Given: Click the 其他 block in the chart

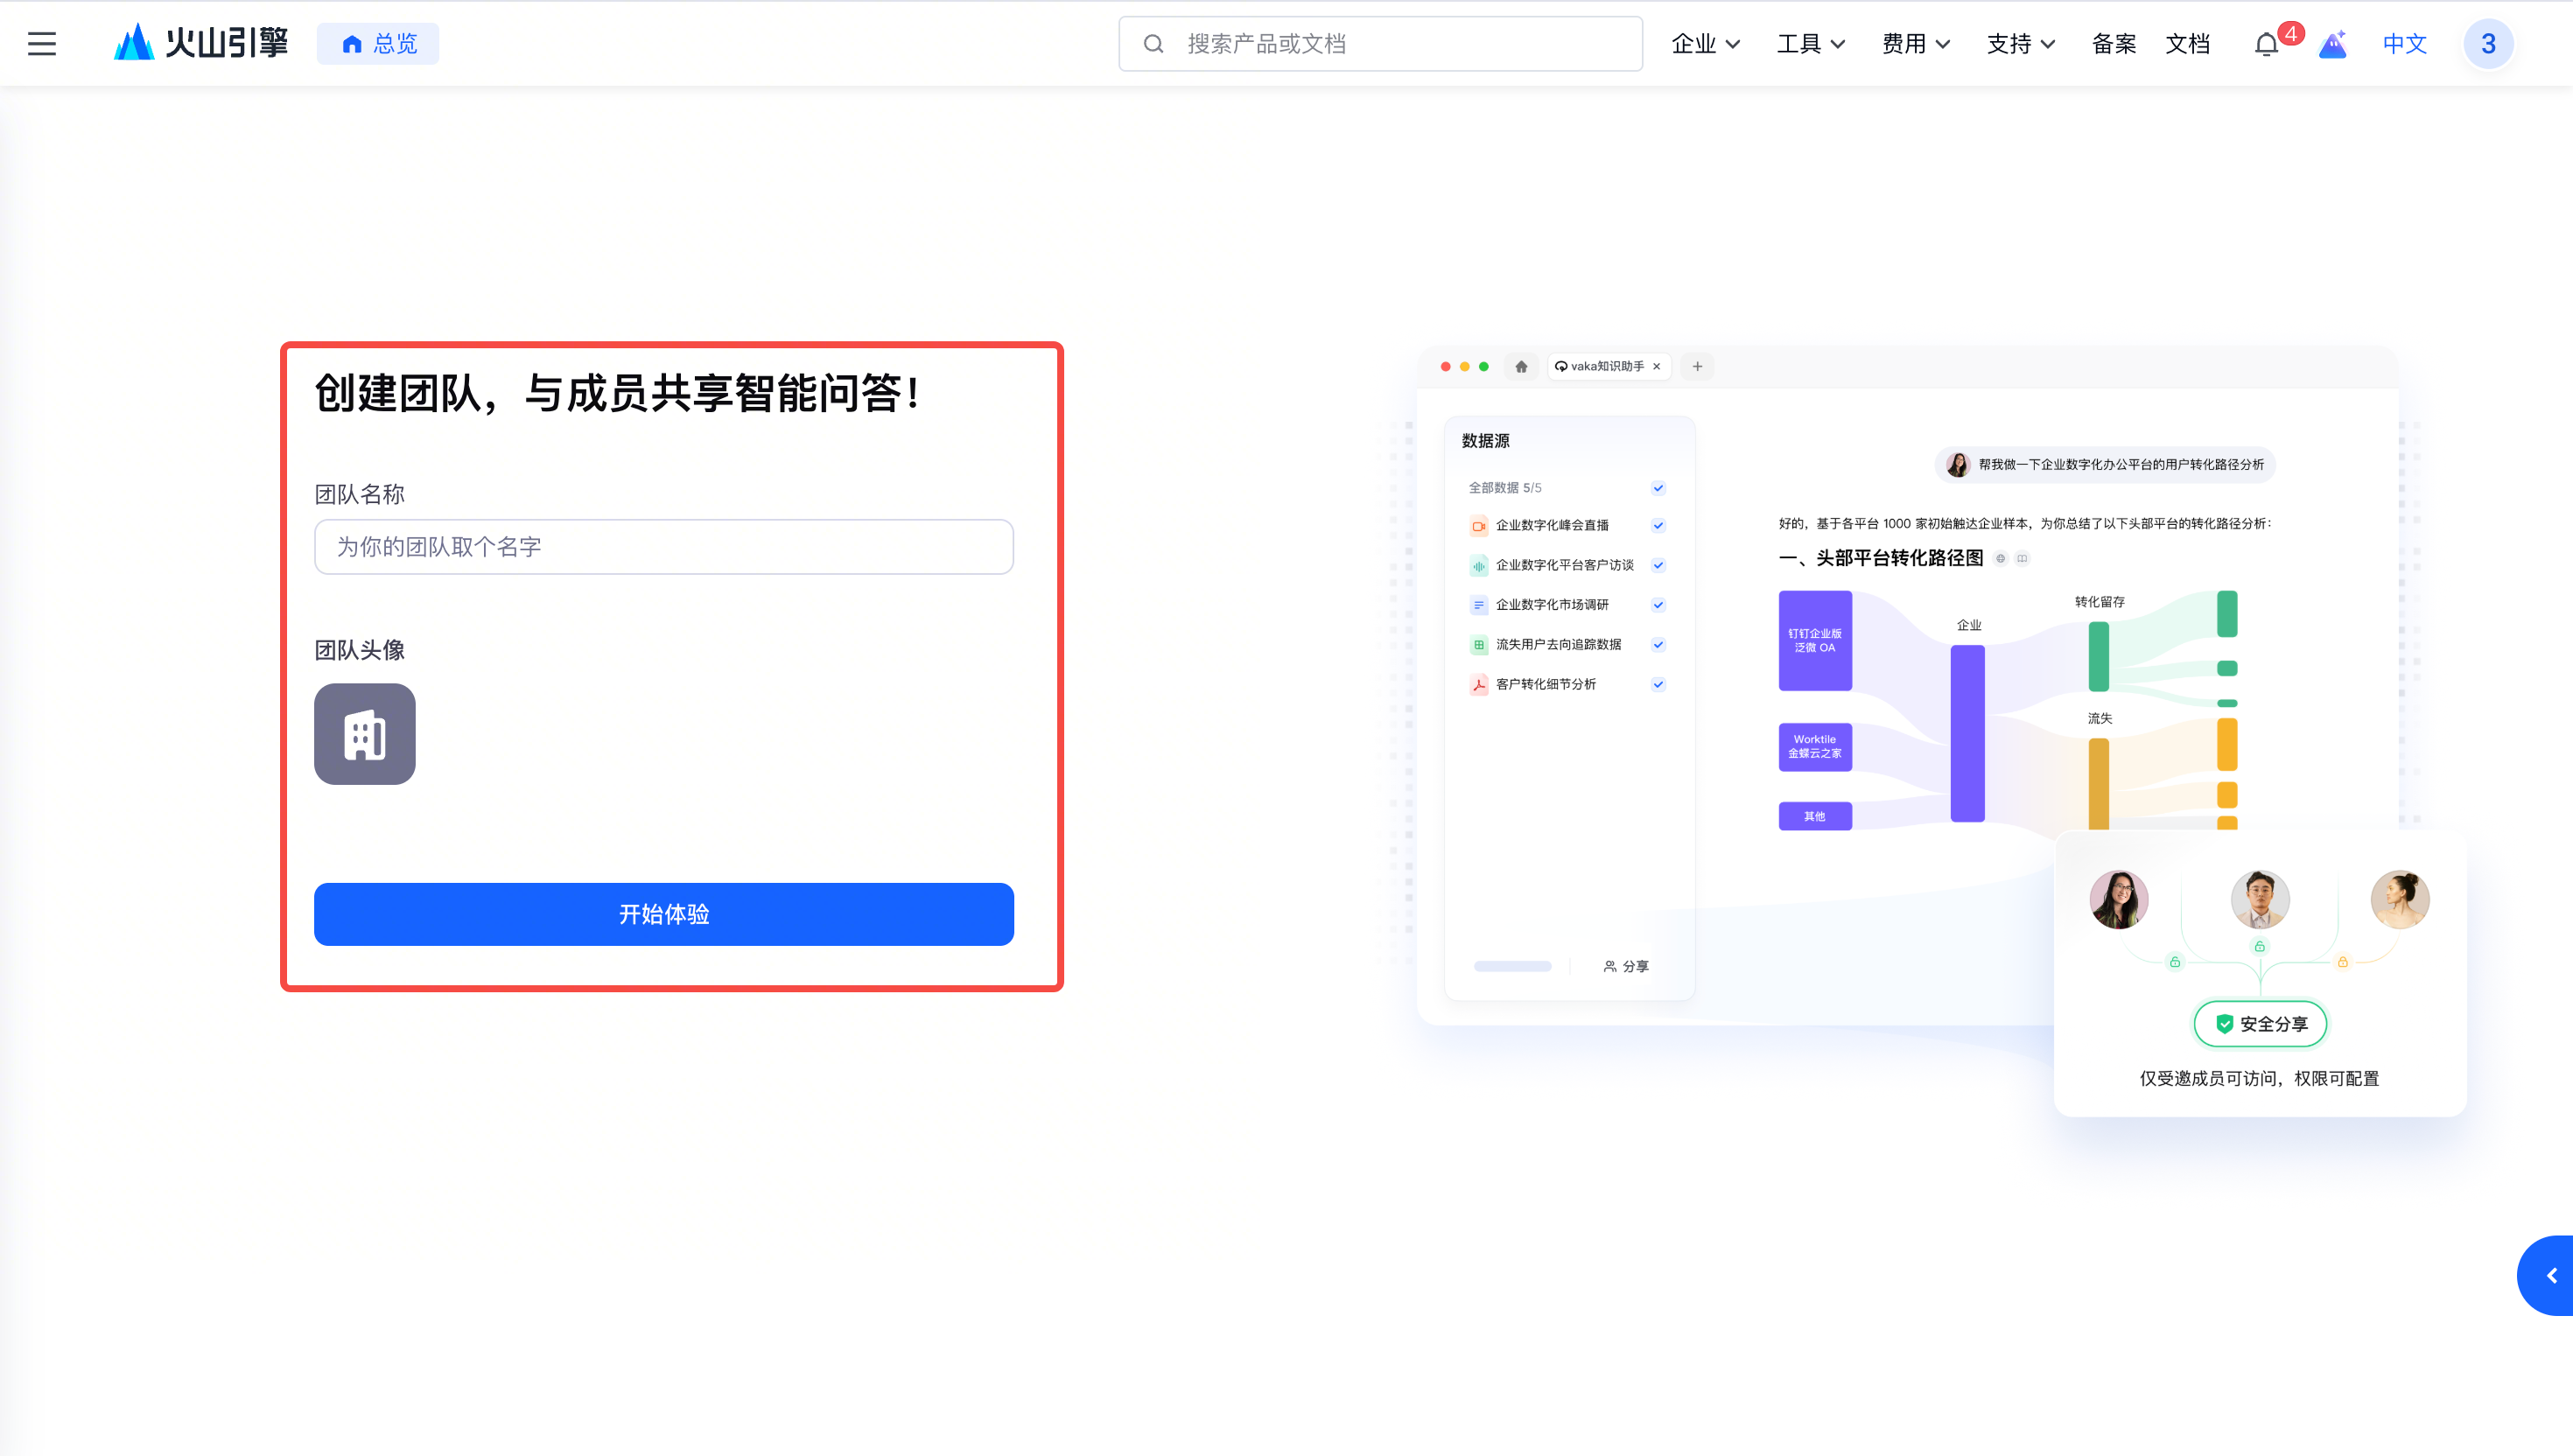Looking at the screenshot, I should [1814, 816].
